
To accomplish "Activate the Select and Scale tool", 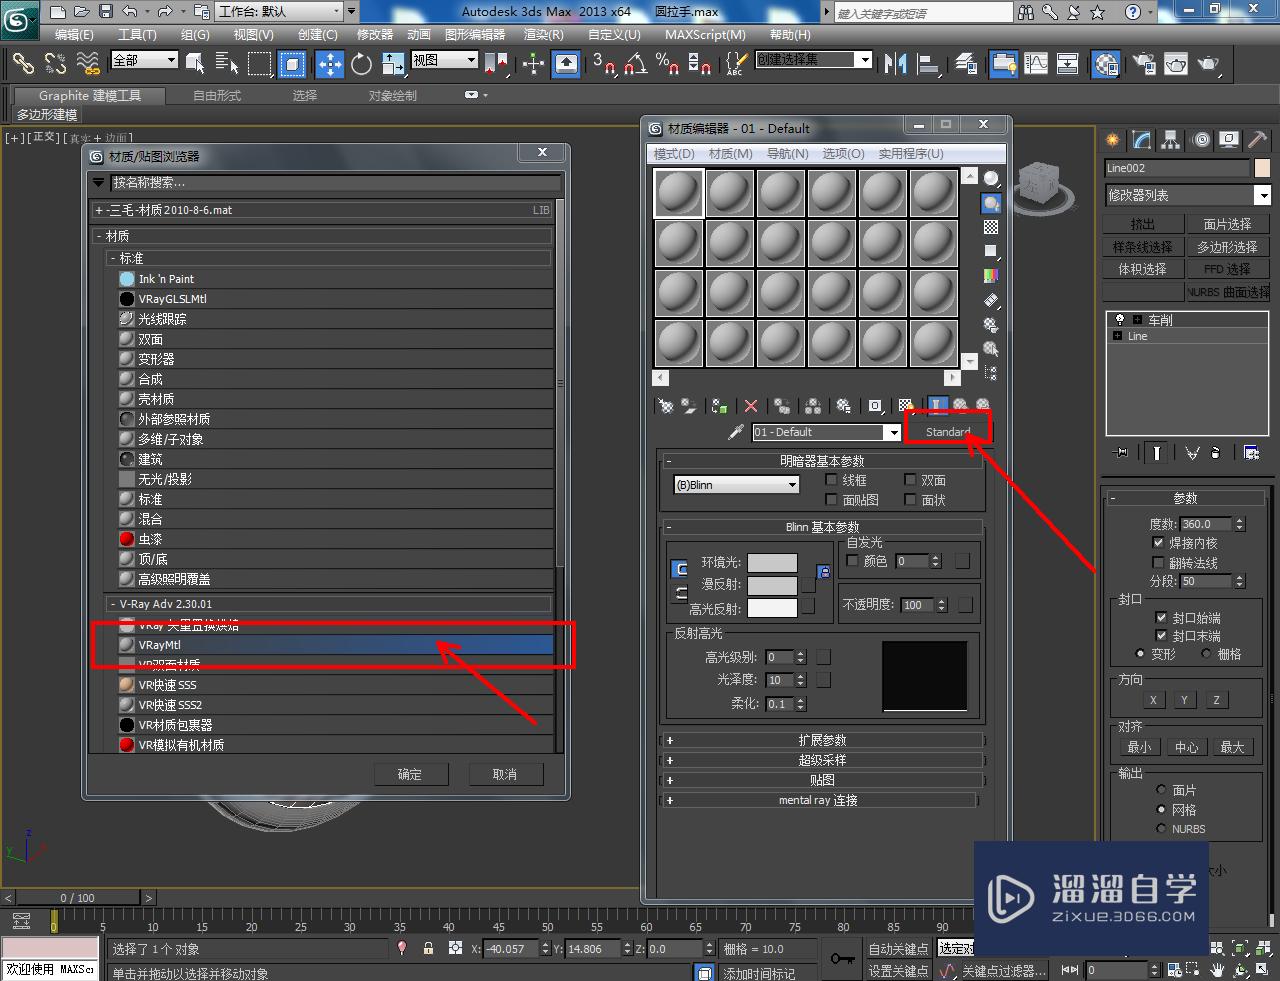I will click(394, 65).
